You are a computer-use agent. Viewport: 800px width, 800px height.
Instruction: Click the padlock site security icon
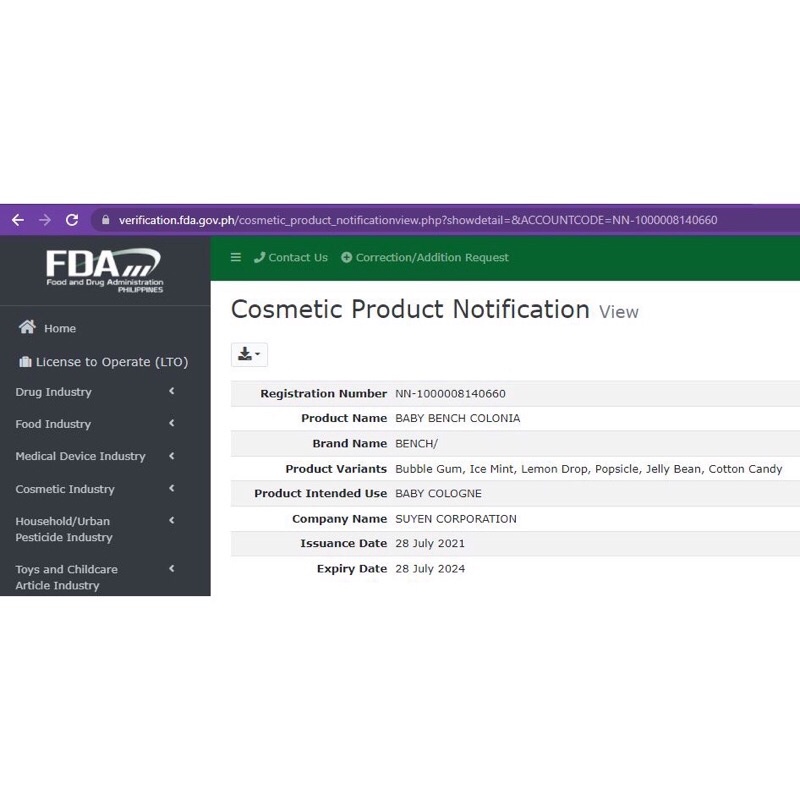(105, 220)
